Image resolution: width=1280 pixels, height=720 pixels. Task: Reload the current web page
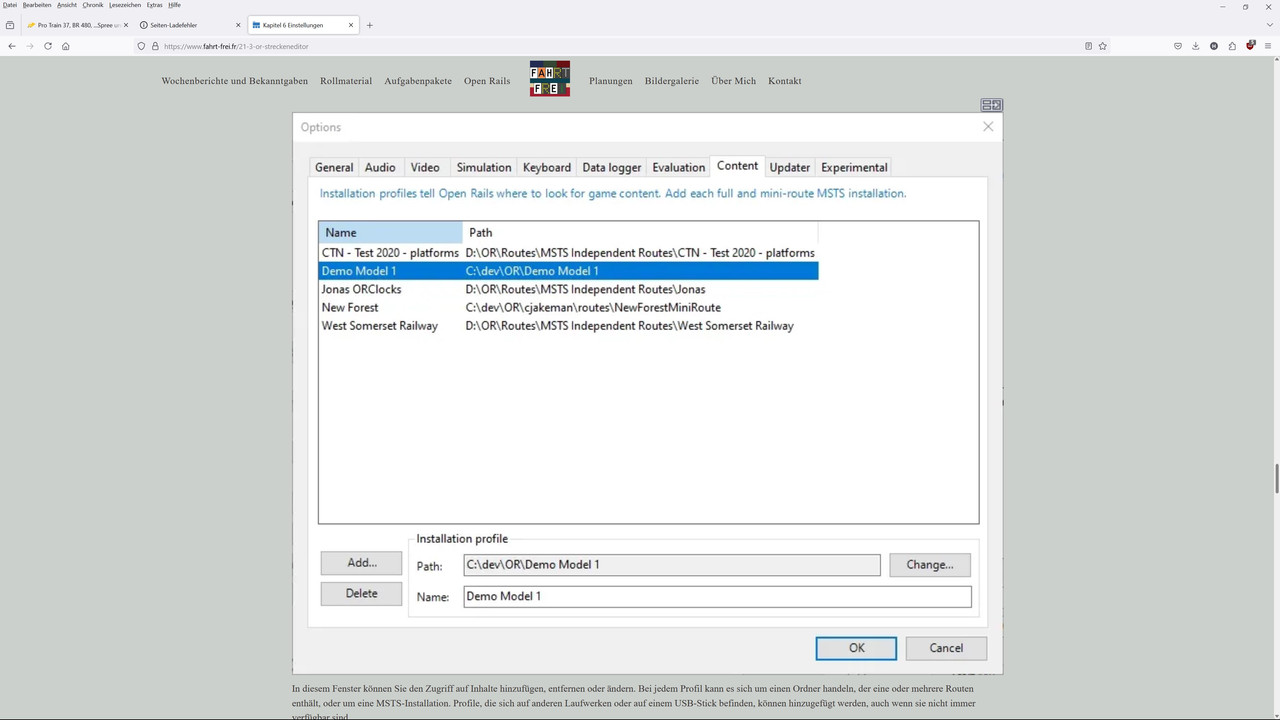point(47,46)
